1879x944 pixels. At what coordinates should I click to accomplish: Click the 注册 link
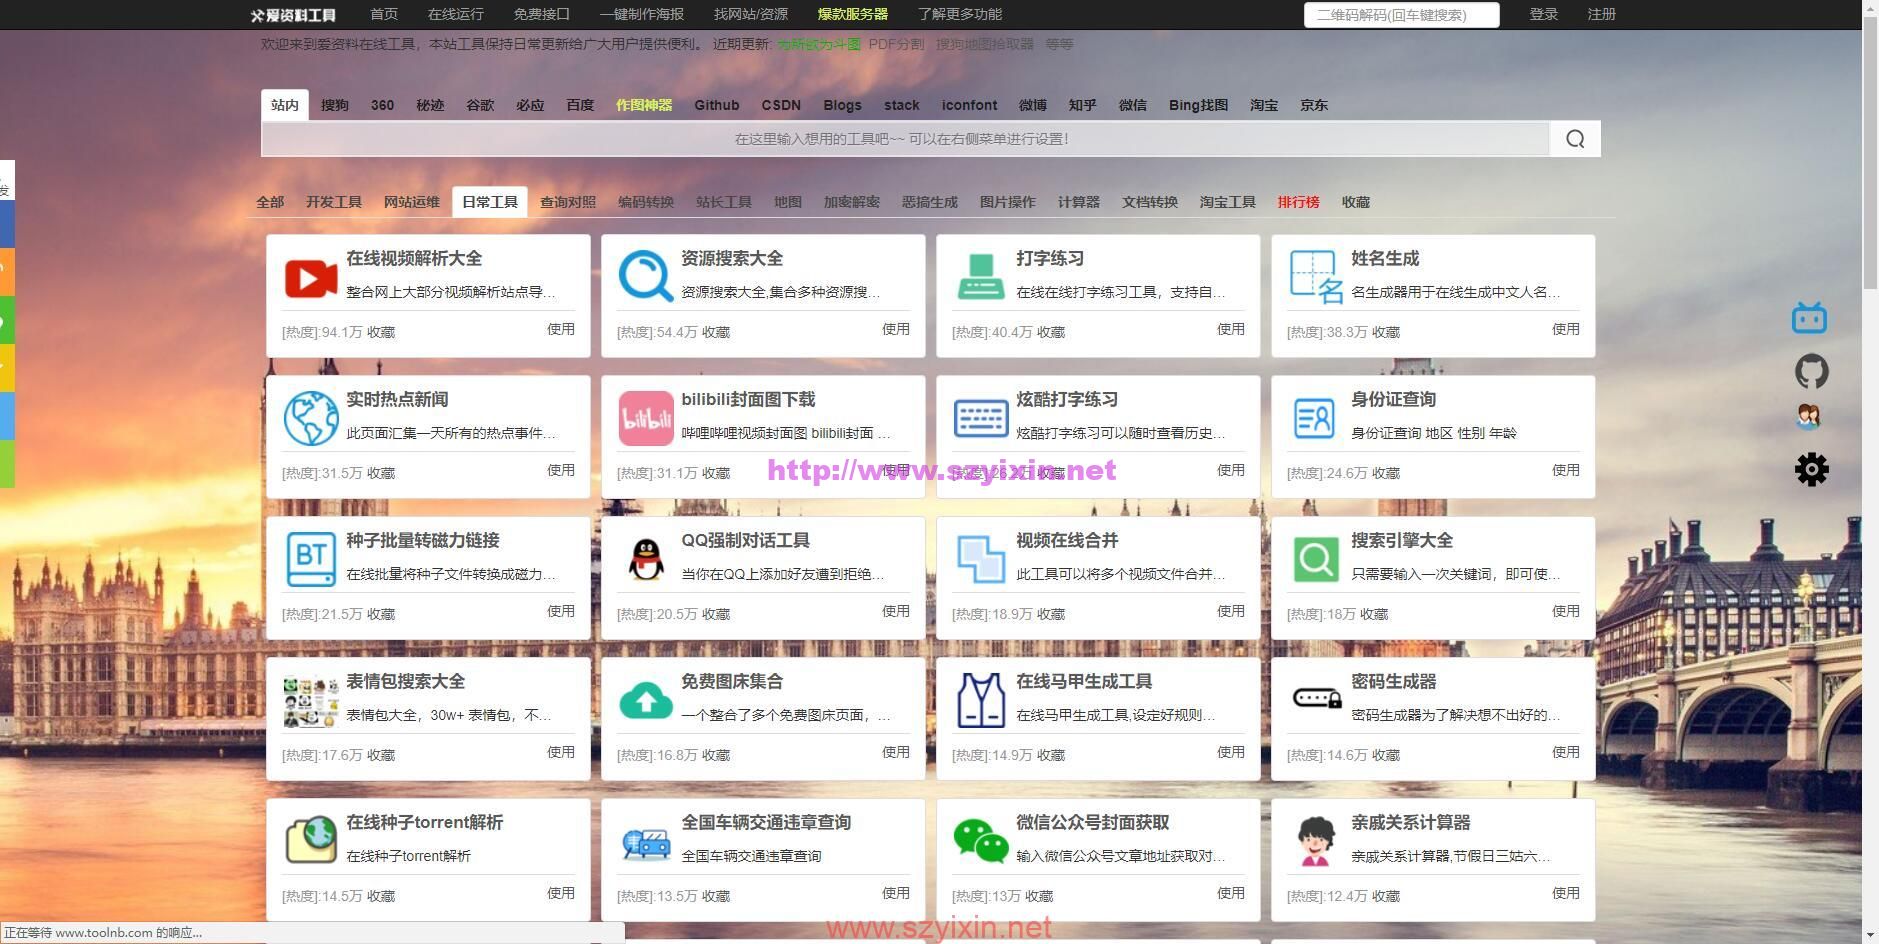click(x=1602, y=14)
